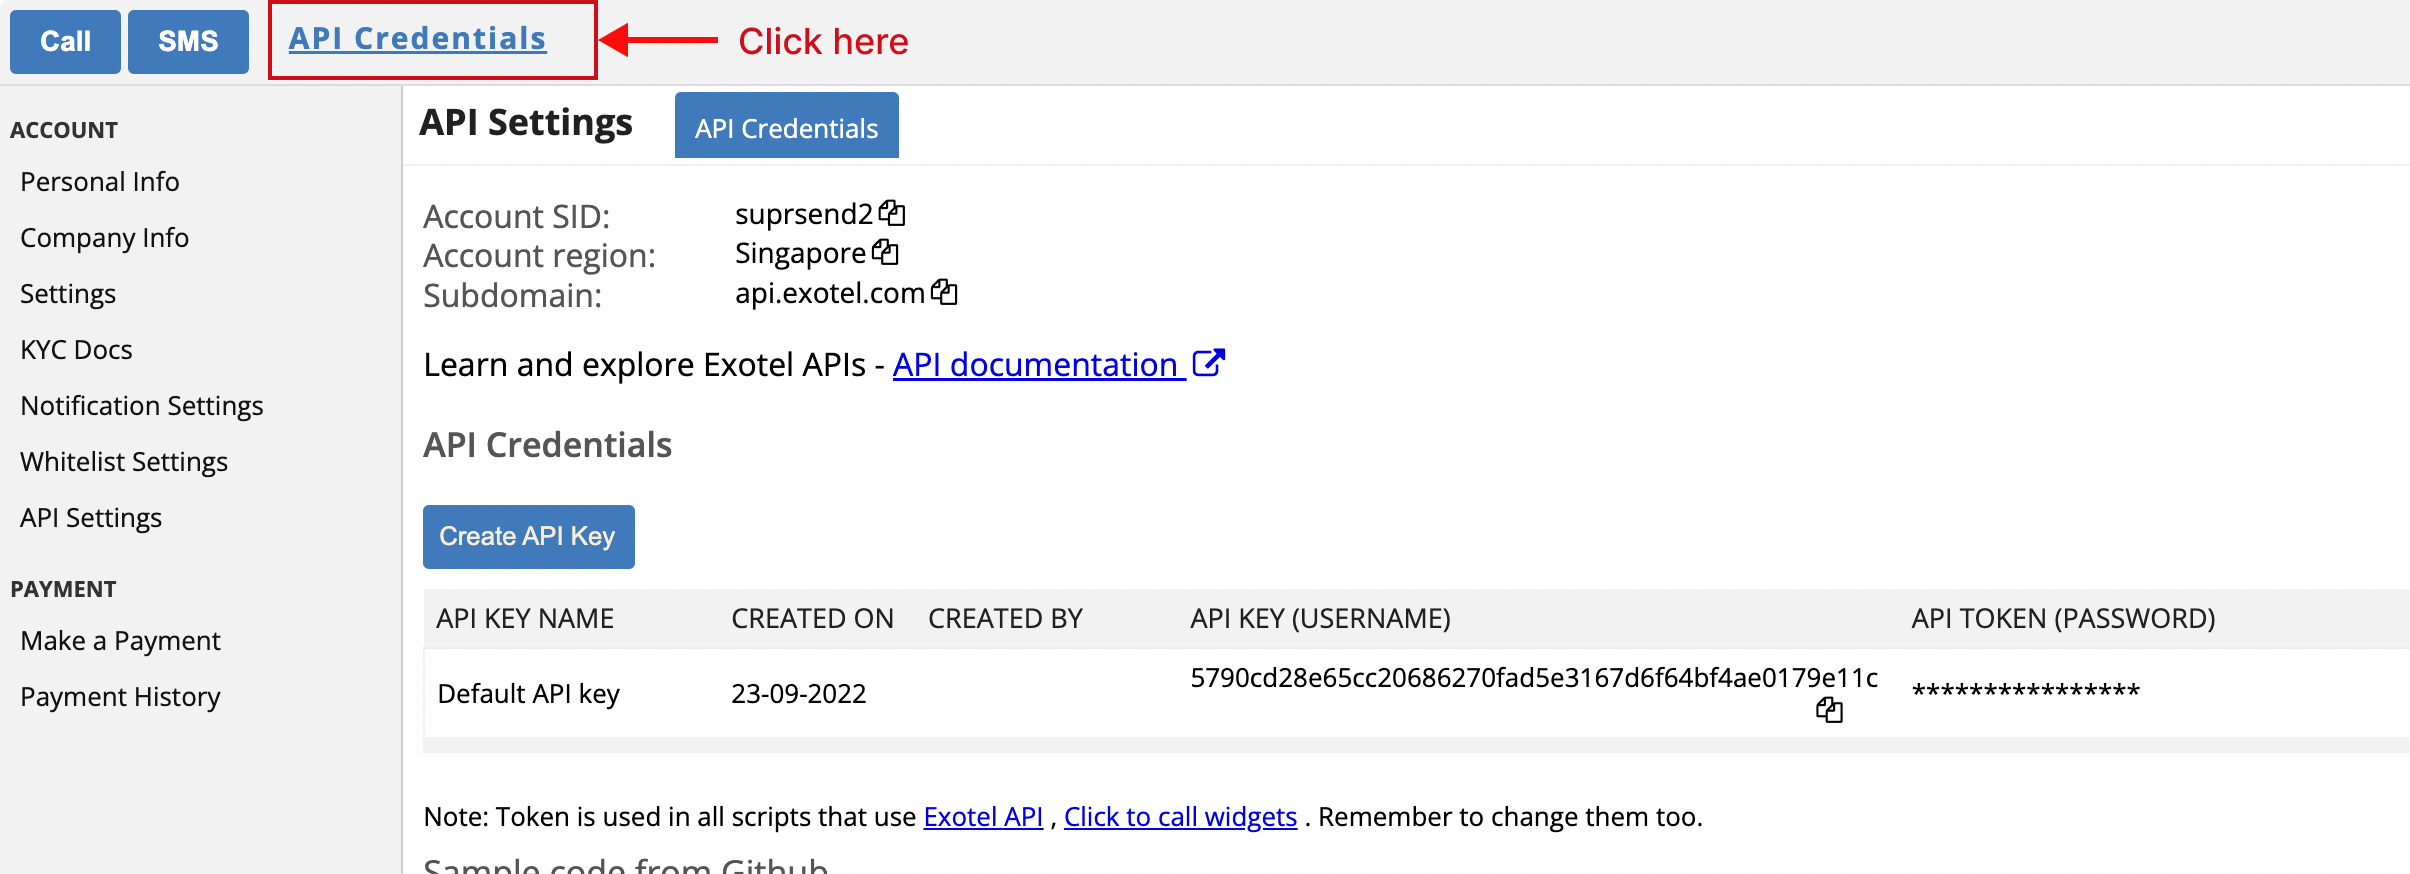Click the API Credentials link at top
Viewport: 2410px width, 874px height.
point(418,39)
